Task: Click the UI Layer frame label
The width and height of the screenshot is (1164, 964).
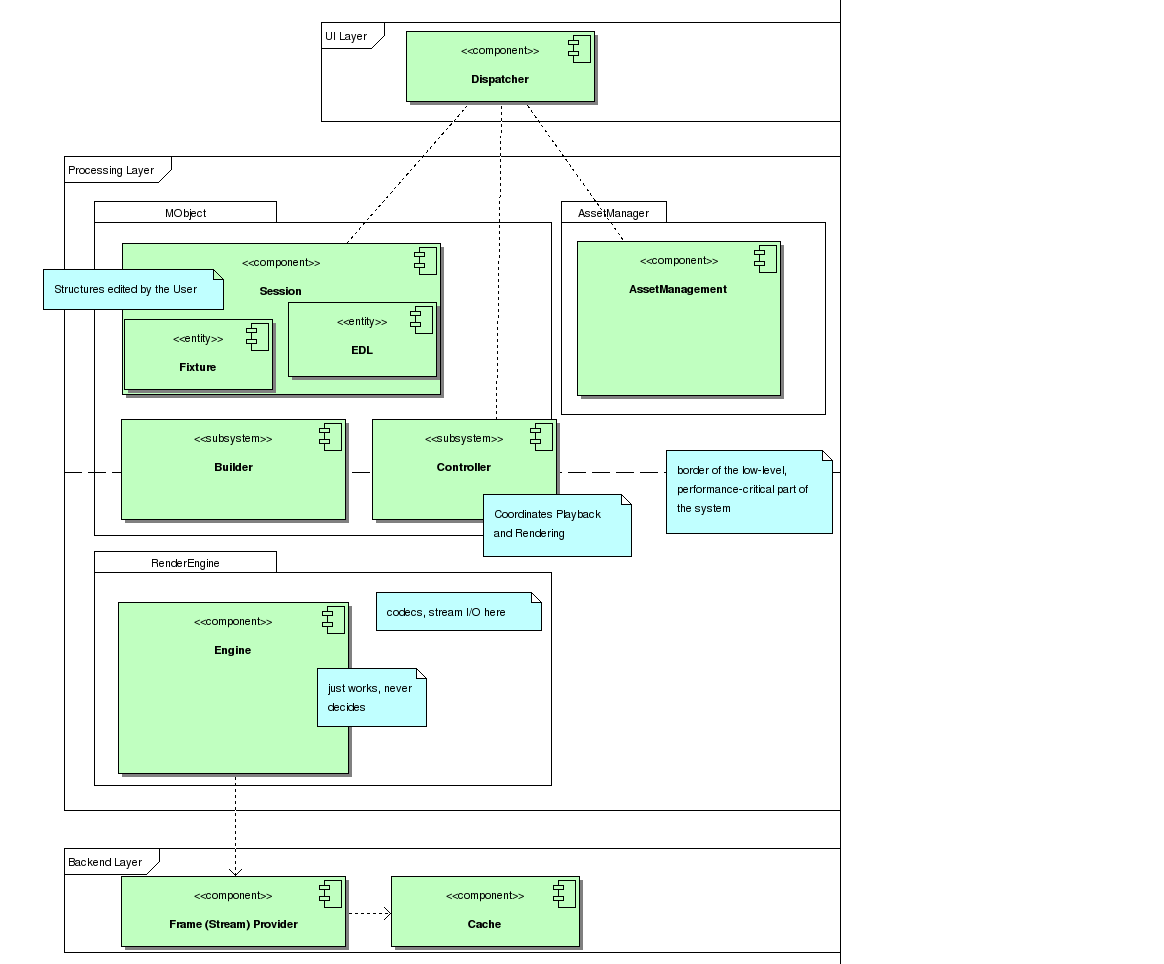Action: pos(346,36)
